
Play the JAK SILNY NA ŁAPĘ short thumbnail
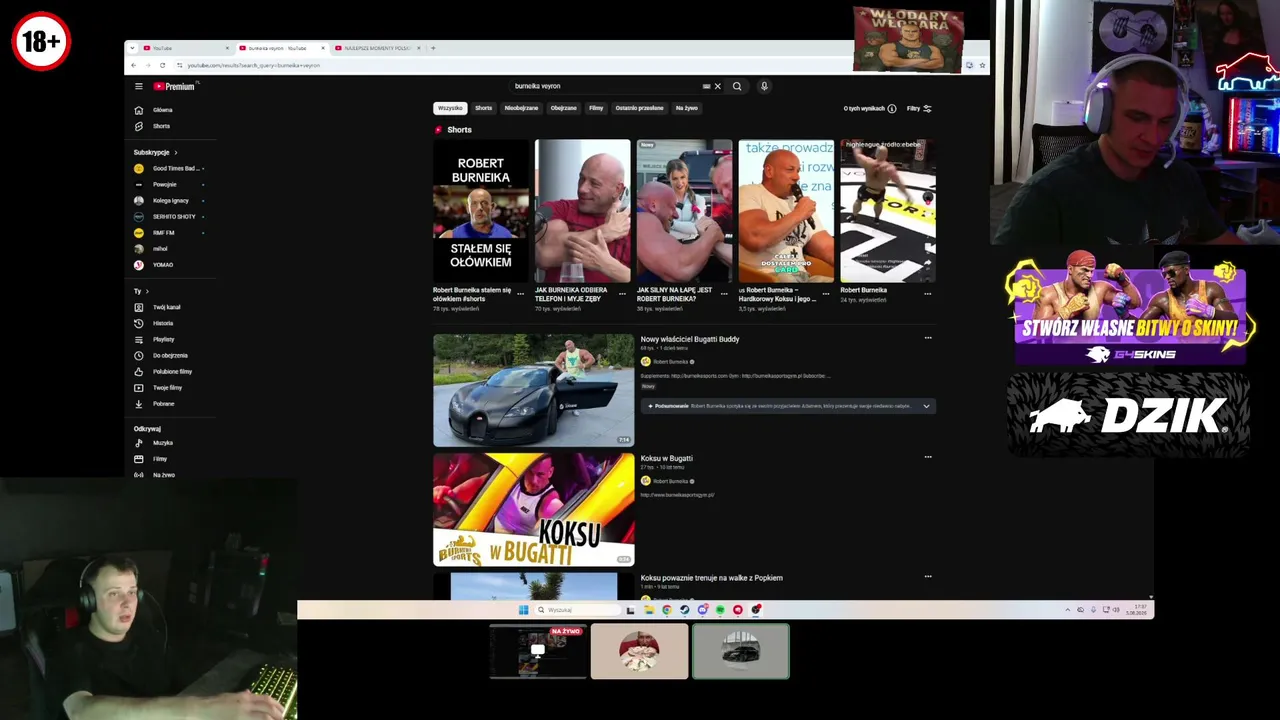[684, 211]
